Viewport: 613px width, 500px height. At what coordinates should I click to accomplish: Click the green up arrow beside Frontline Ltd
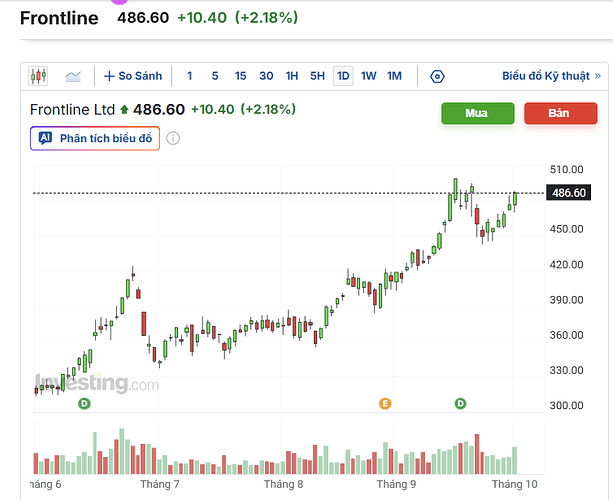point(124,109)
